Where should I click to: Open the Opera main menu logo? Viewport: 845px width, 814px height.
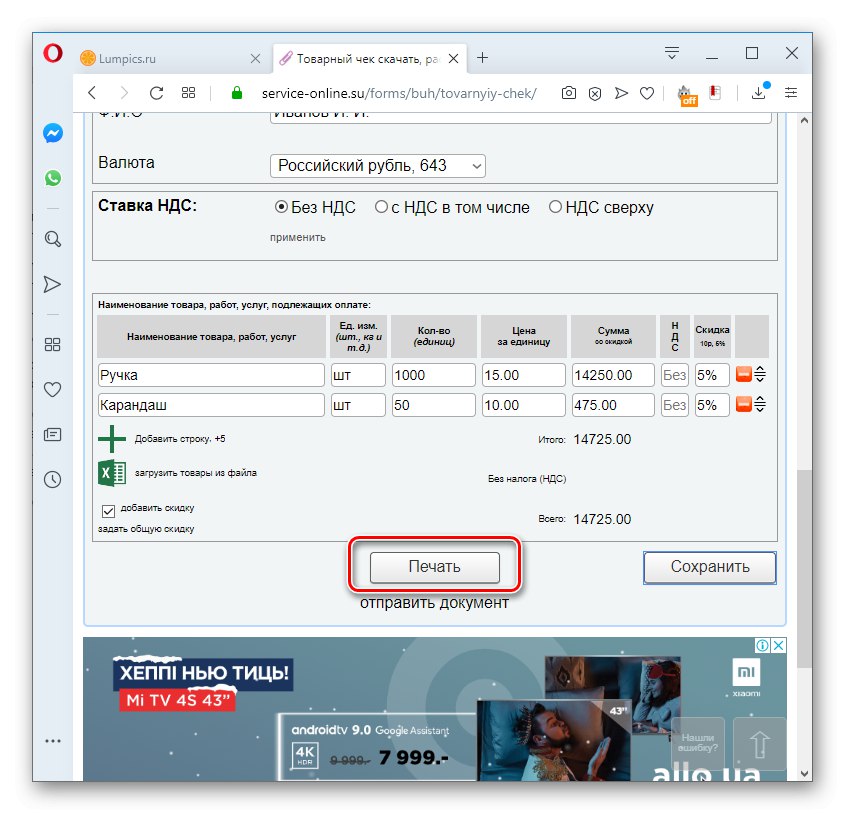click(53, 53)
